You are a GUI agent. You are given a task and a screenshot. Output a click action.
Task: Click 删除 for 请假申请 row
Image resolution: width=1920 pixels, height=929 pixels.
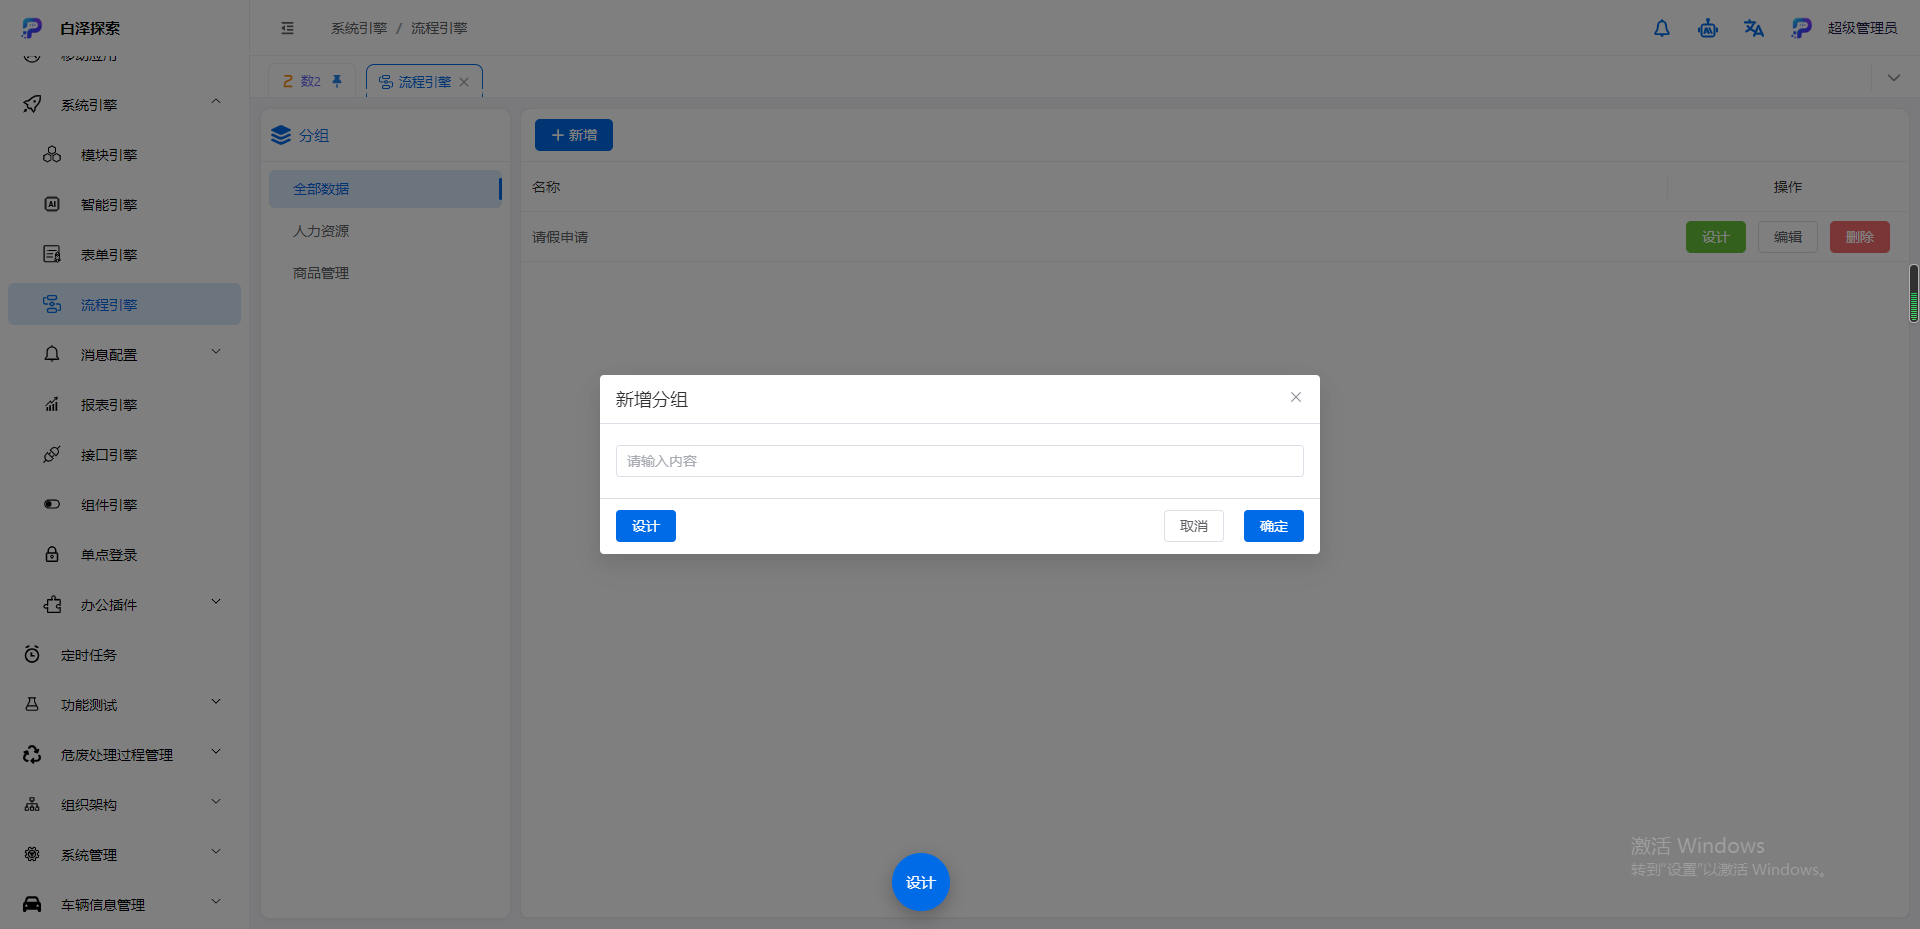1860,237
